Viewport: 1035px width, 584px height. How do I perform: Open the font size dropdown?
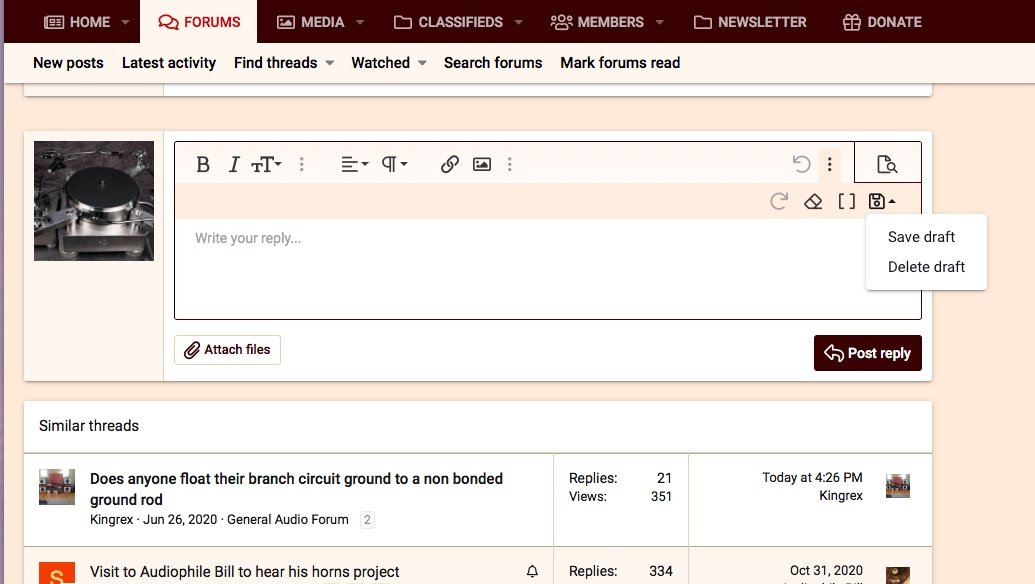[x=266, y=165]
